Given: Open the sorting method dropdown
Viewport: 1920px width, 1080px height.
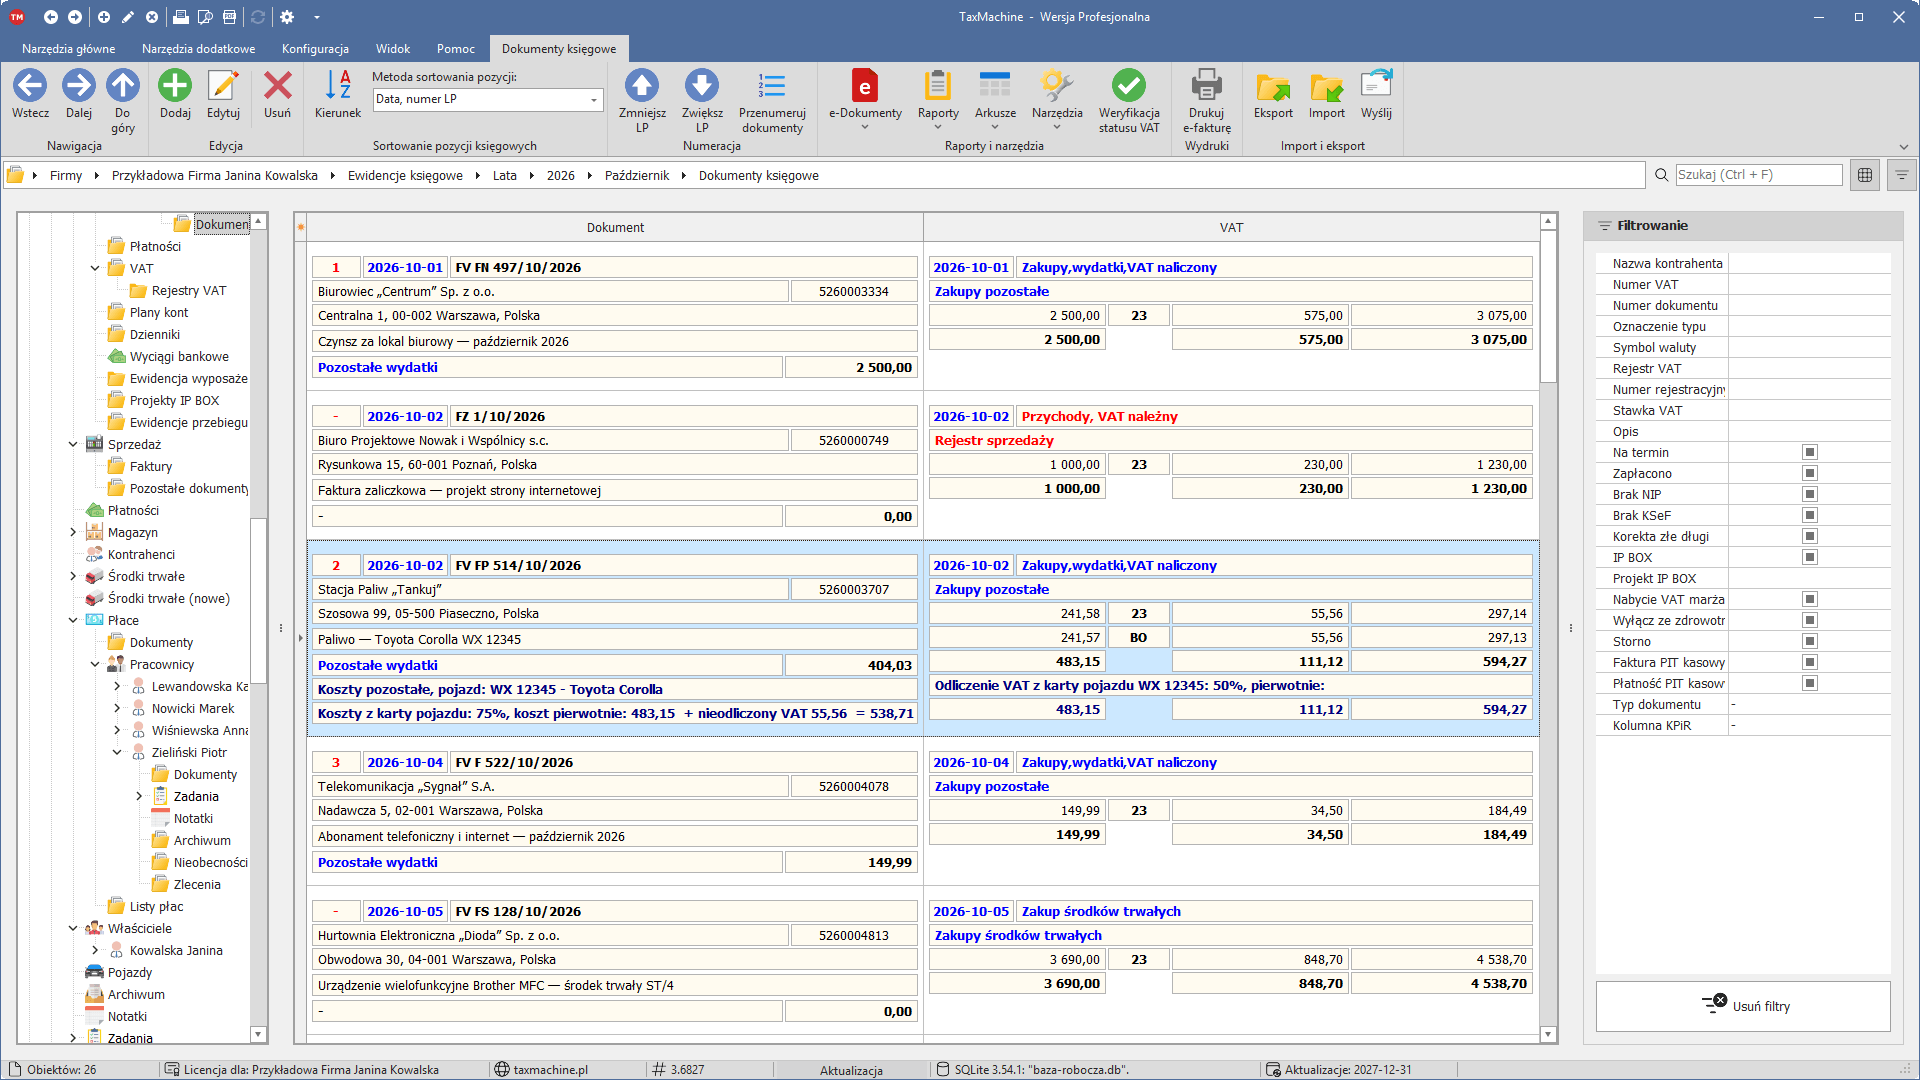Looking at the screenshot, I should [594, 100].
